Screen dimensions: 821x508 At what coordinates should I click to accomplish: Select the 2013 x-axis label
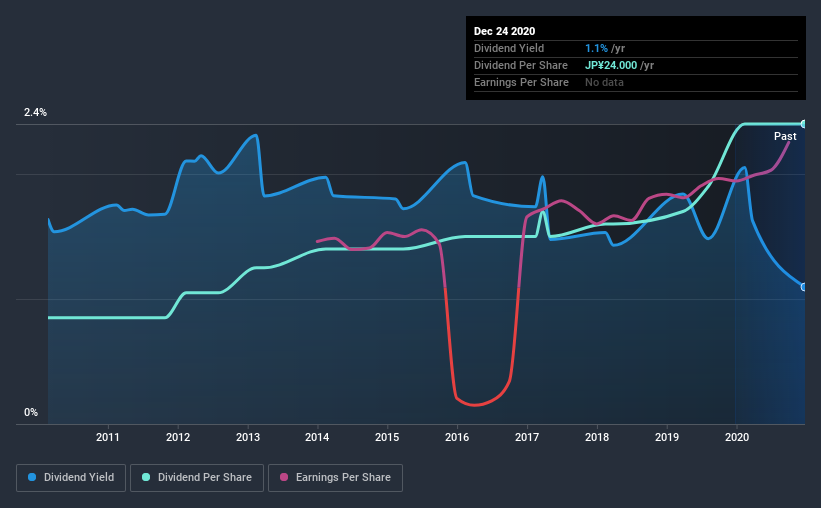tap(248, 437)
